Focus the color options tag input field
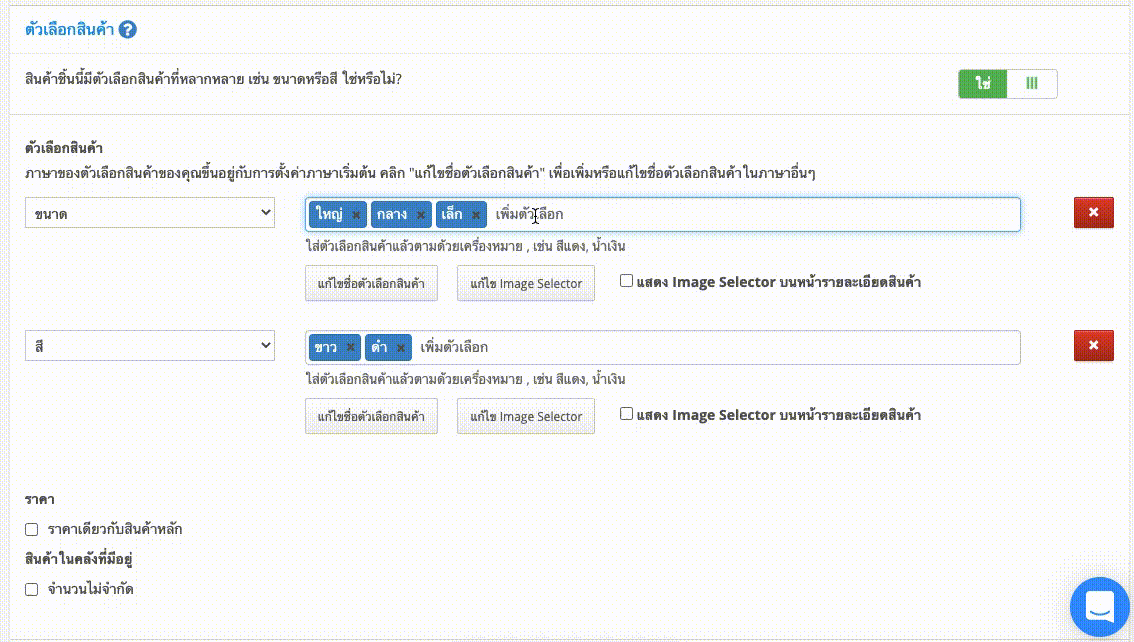 (662, 347)
